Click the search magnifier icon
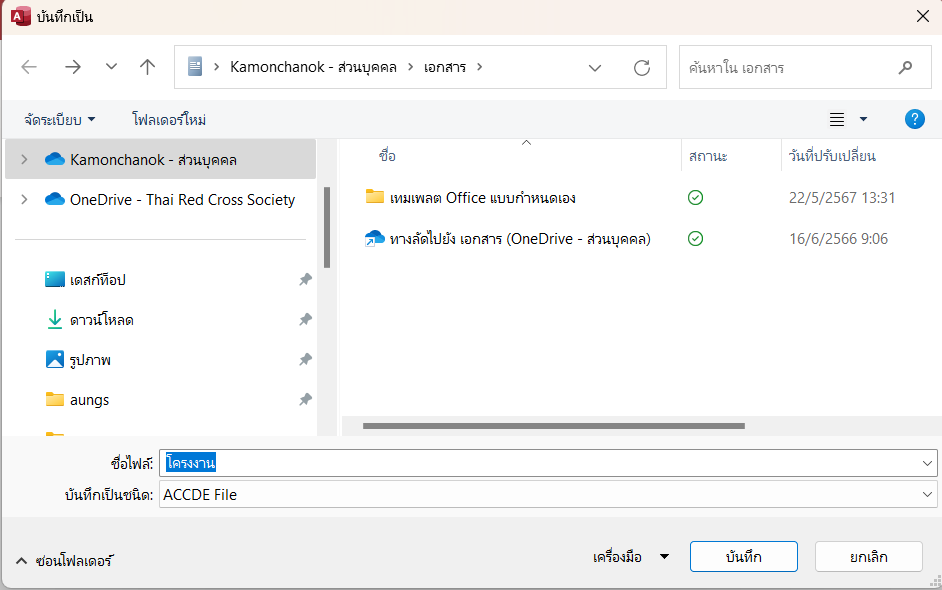 [905, 68]
